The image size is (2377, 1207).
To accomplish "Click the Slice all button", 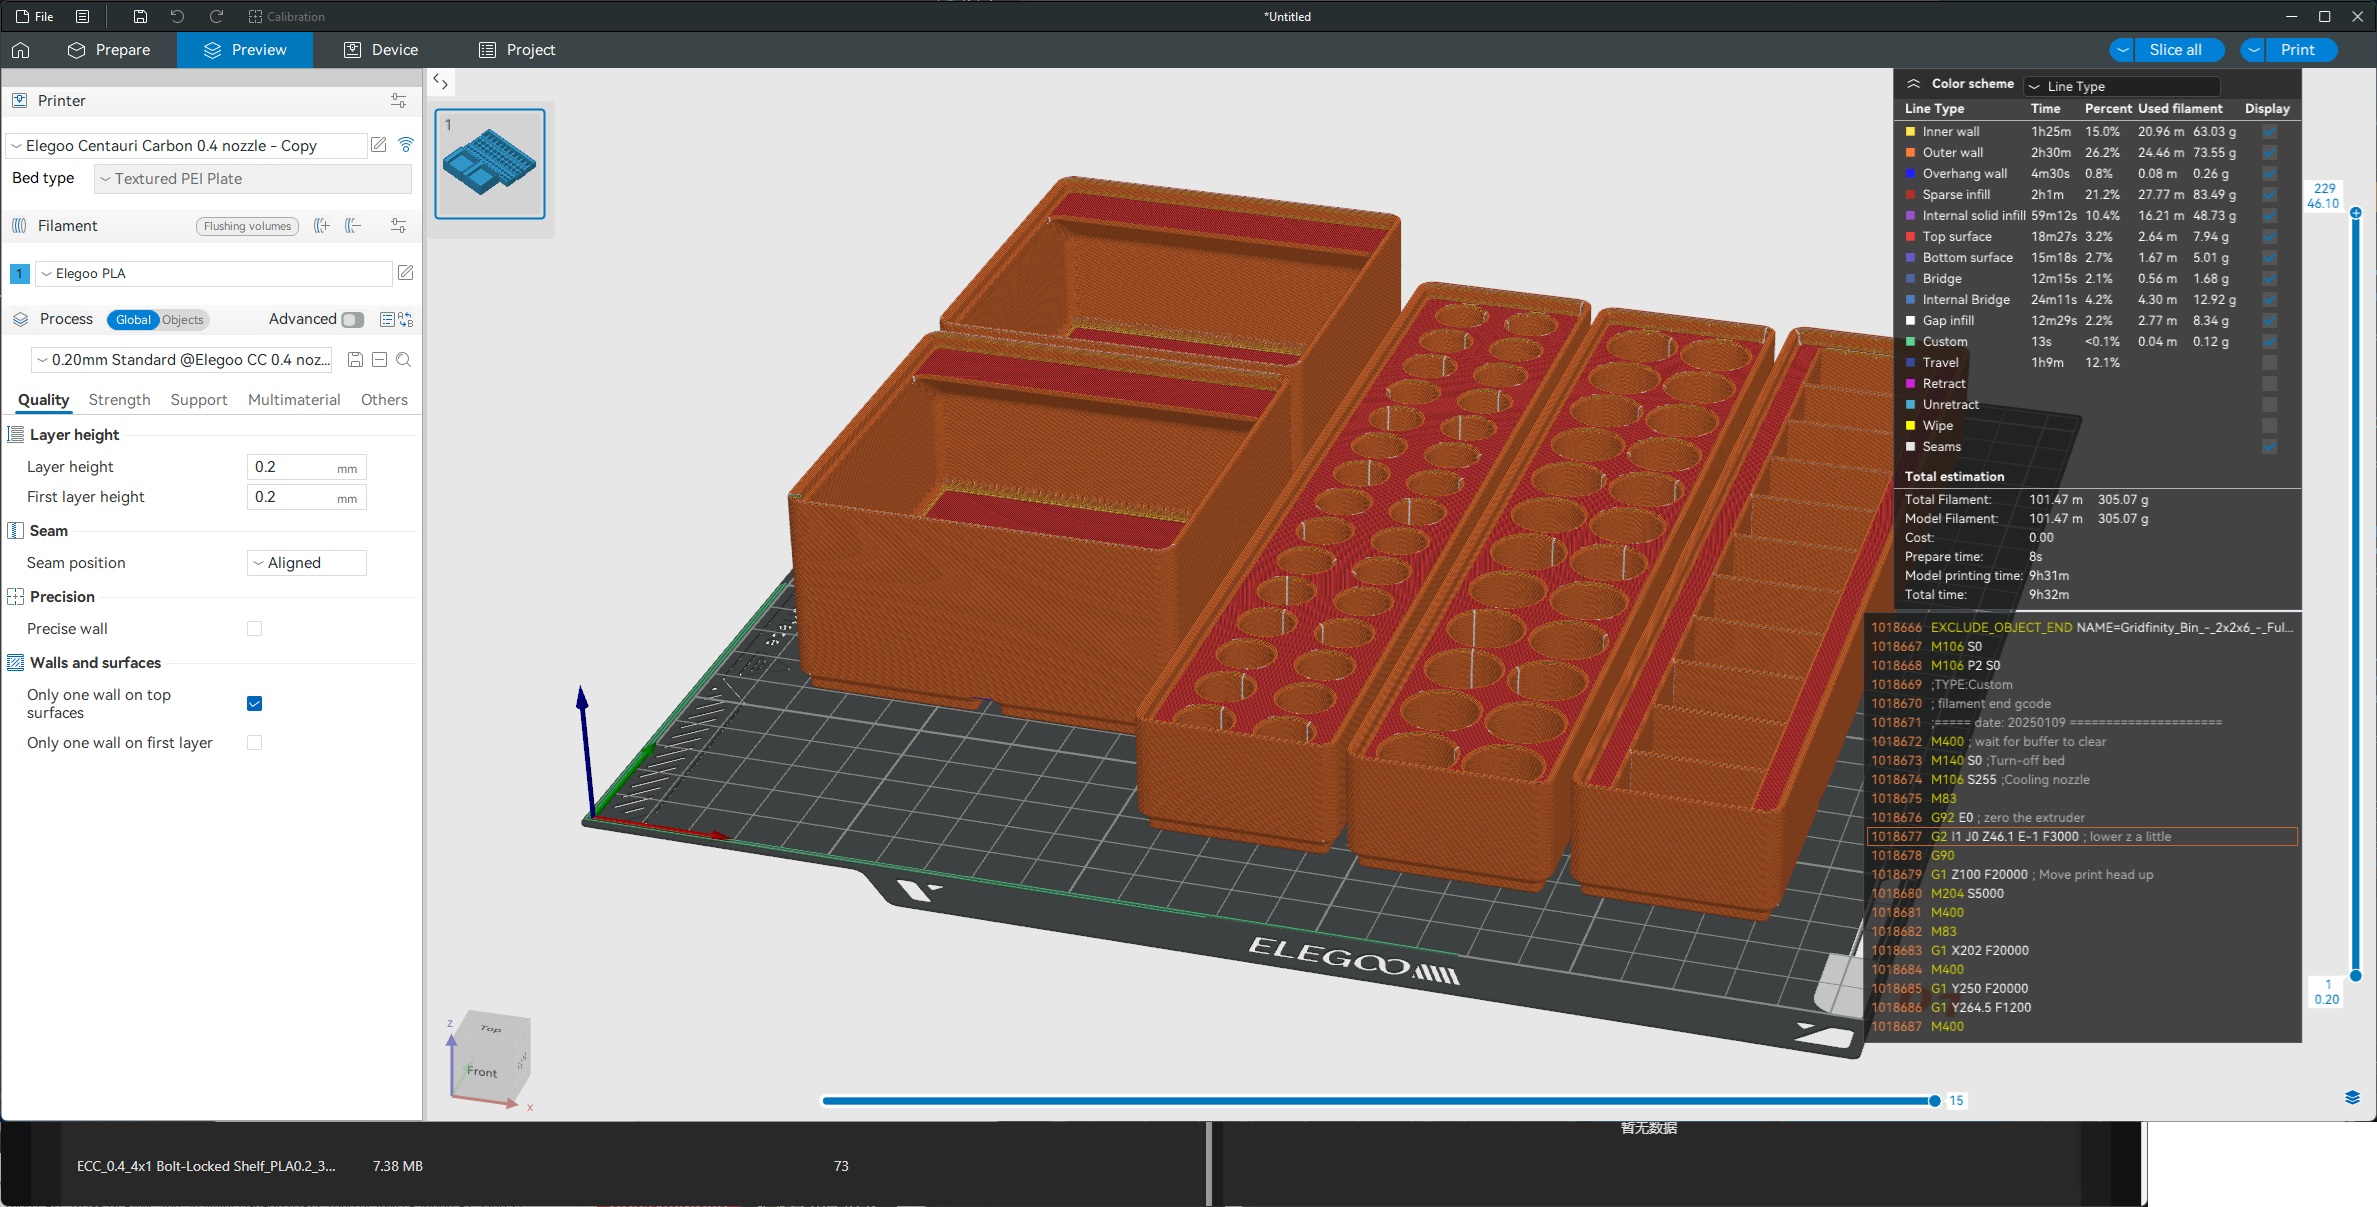I will click(x=2175, y=50).
